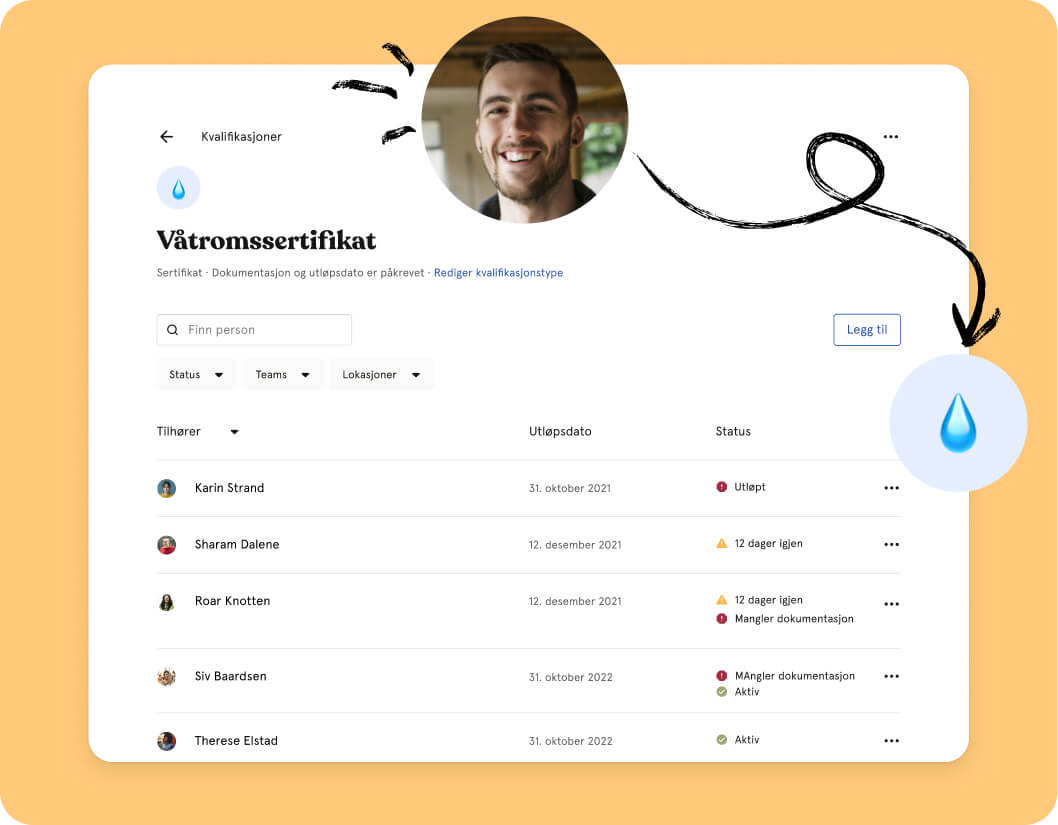1058x825 pixels.
Task: Click the Legg til button
Action: point(867,330)
